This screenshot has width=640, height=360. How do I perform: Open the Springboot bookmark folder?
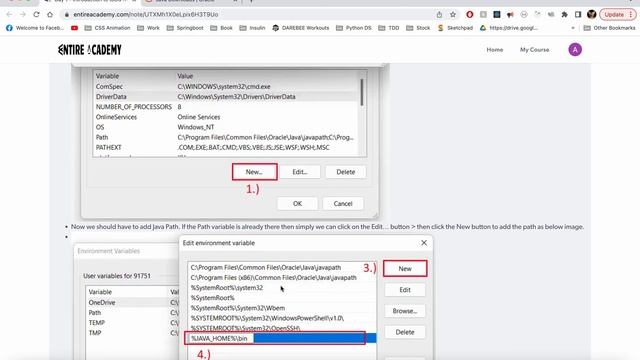click(x=185, y=28)
